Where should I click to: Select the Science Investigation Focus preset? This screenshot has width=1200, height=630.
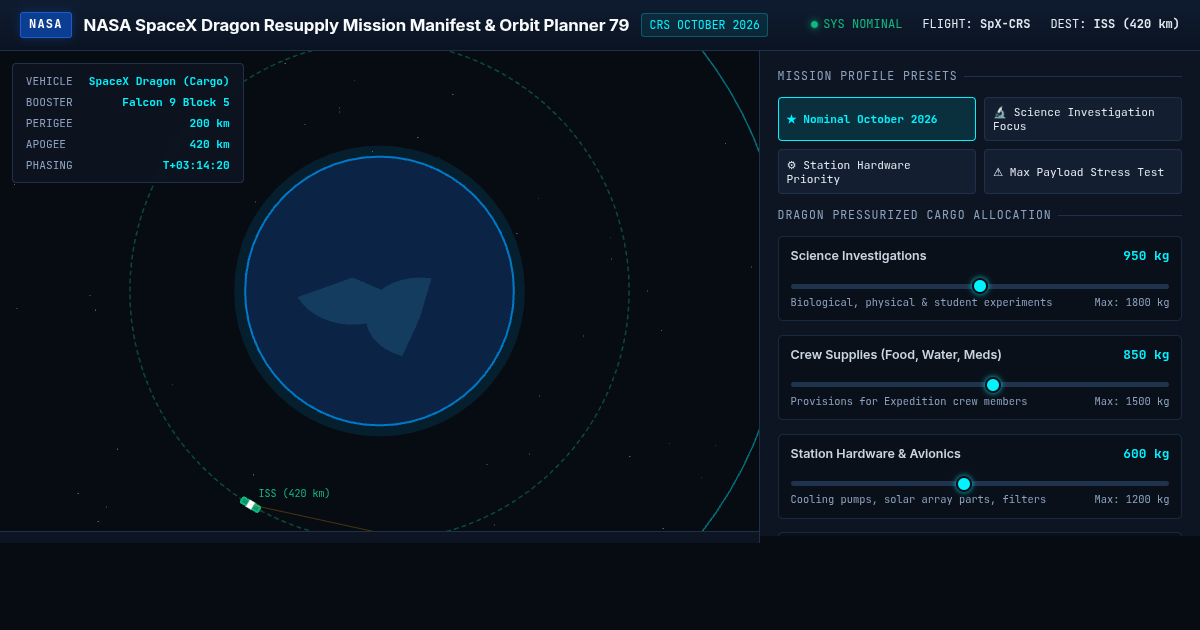(x=1083, y=119)
